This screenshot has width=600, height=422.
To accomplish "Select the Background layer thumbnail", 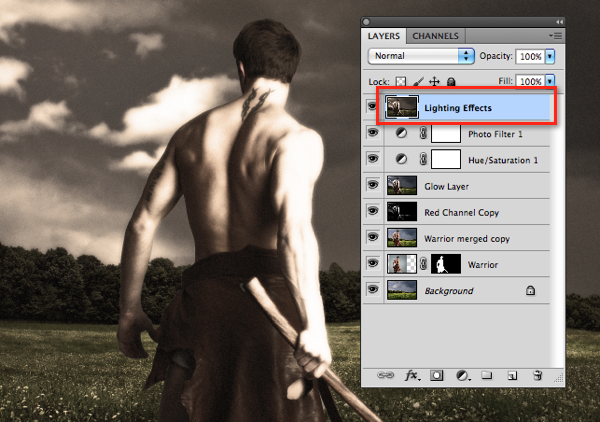I will [x=402, y=290].
